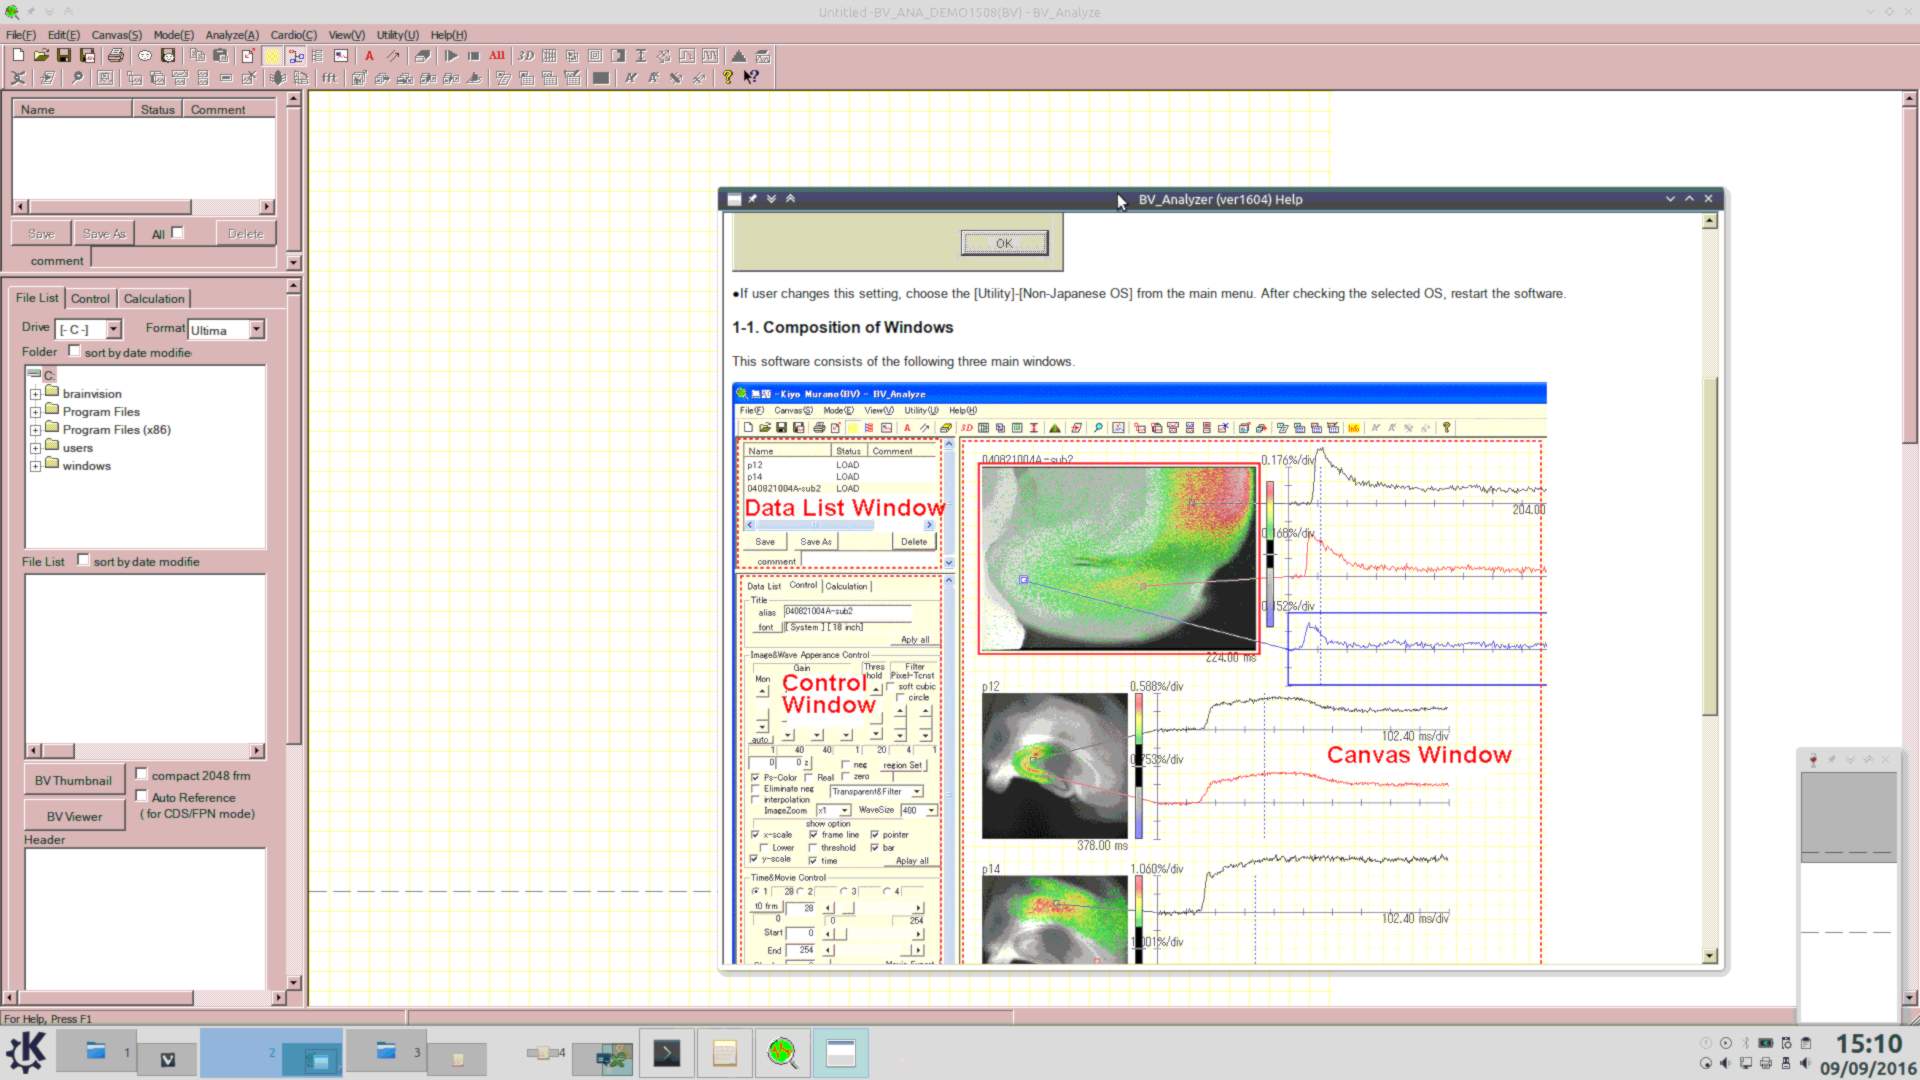Enable Folder sort by date modified checkbox
Viewport: 1920px width, 1080px height.
pyautogui.click(x=74, y=351)
